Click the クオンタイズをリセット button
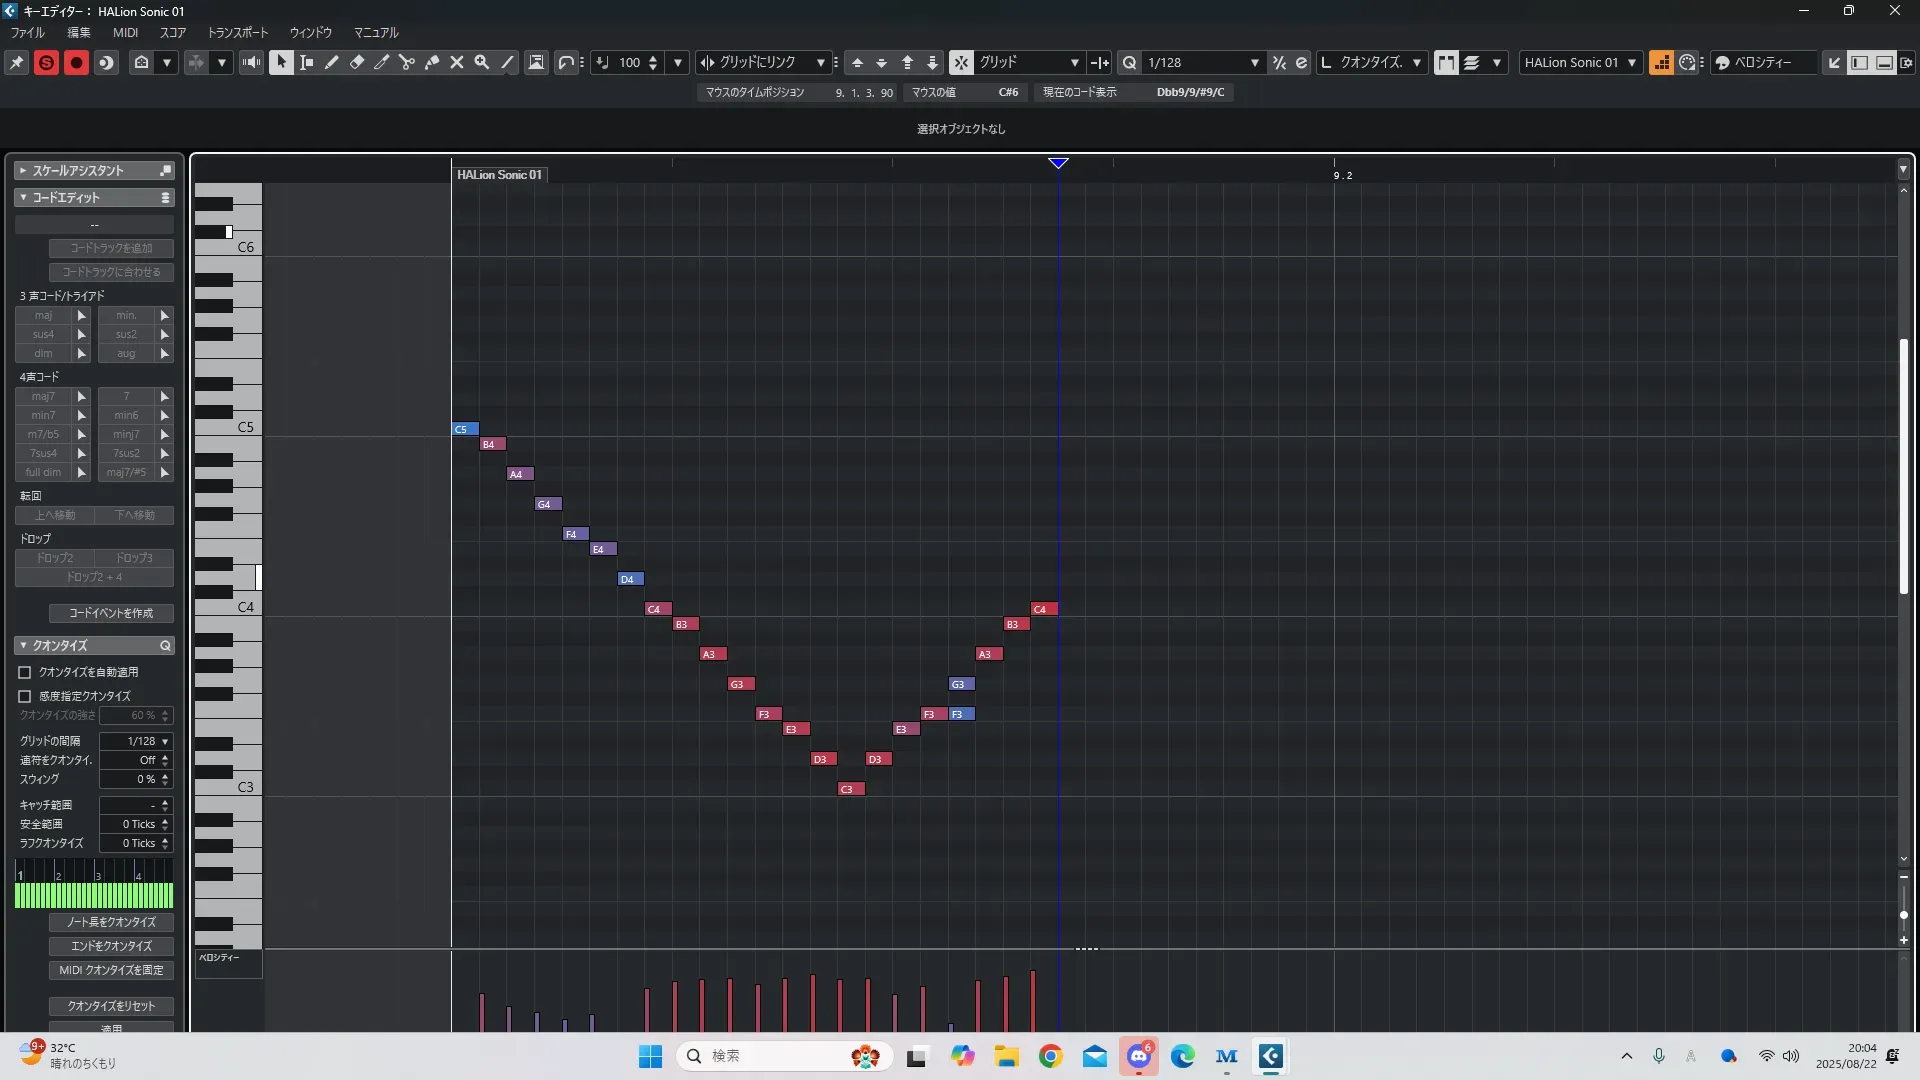 [x=111, y=1006]
